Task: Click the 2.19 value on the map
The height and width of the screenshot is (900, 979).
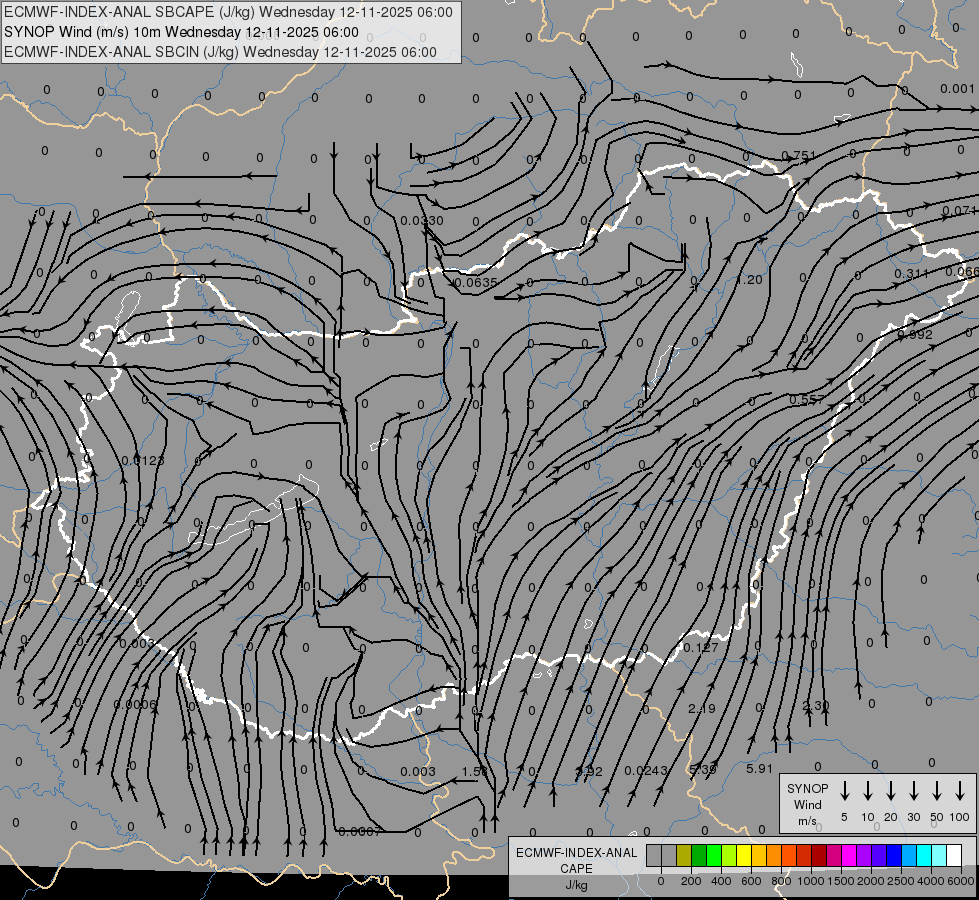Action: pyautogui.click(x=702, y=709)
